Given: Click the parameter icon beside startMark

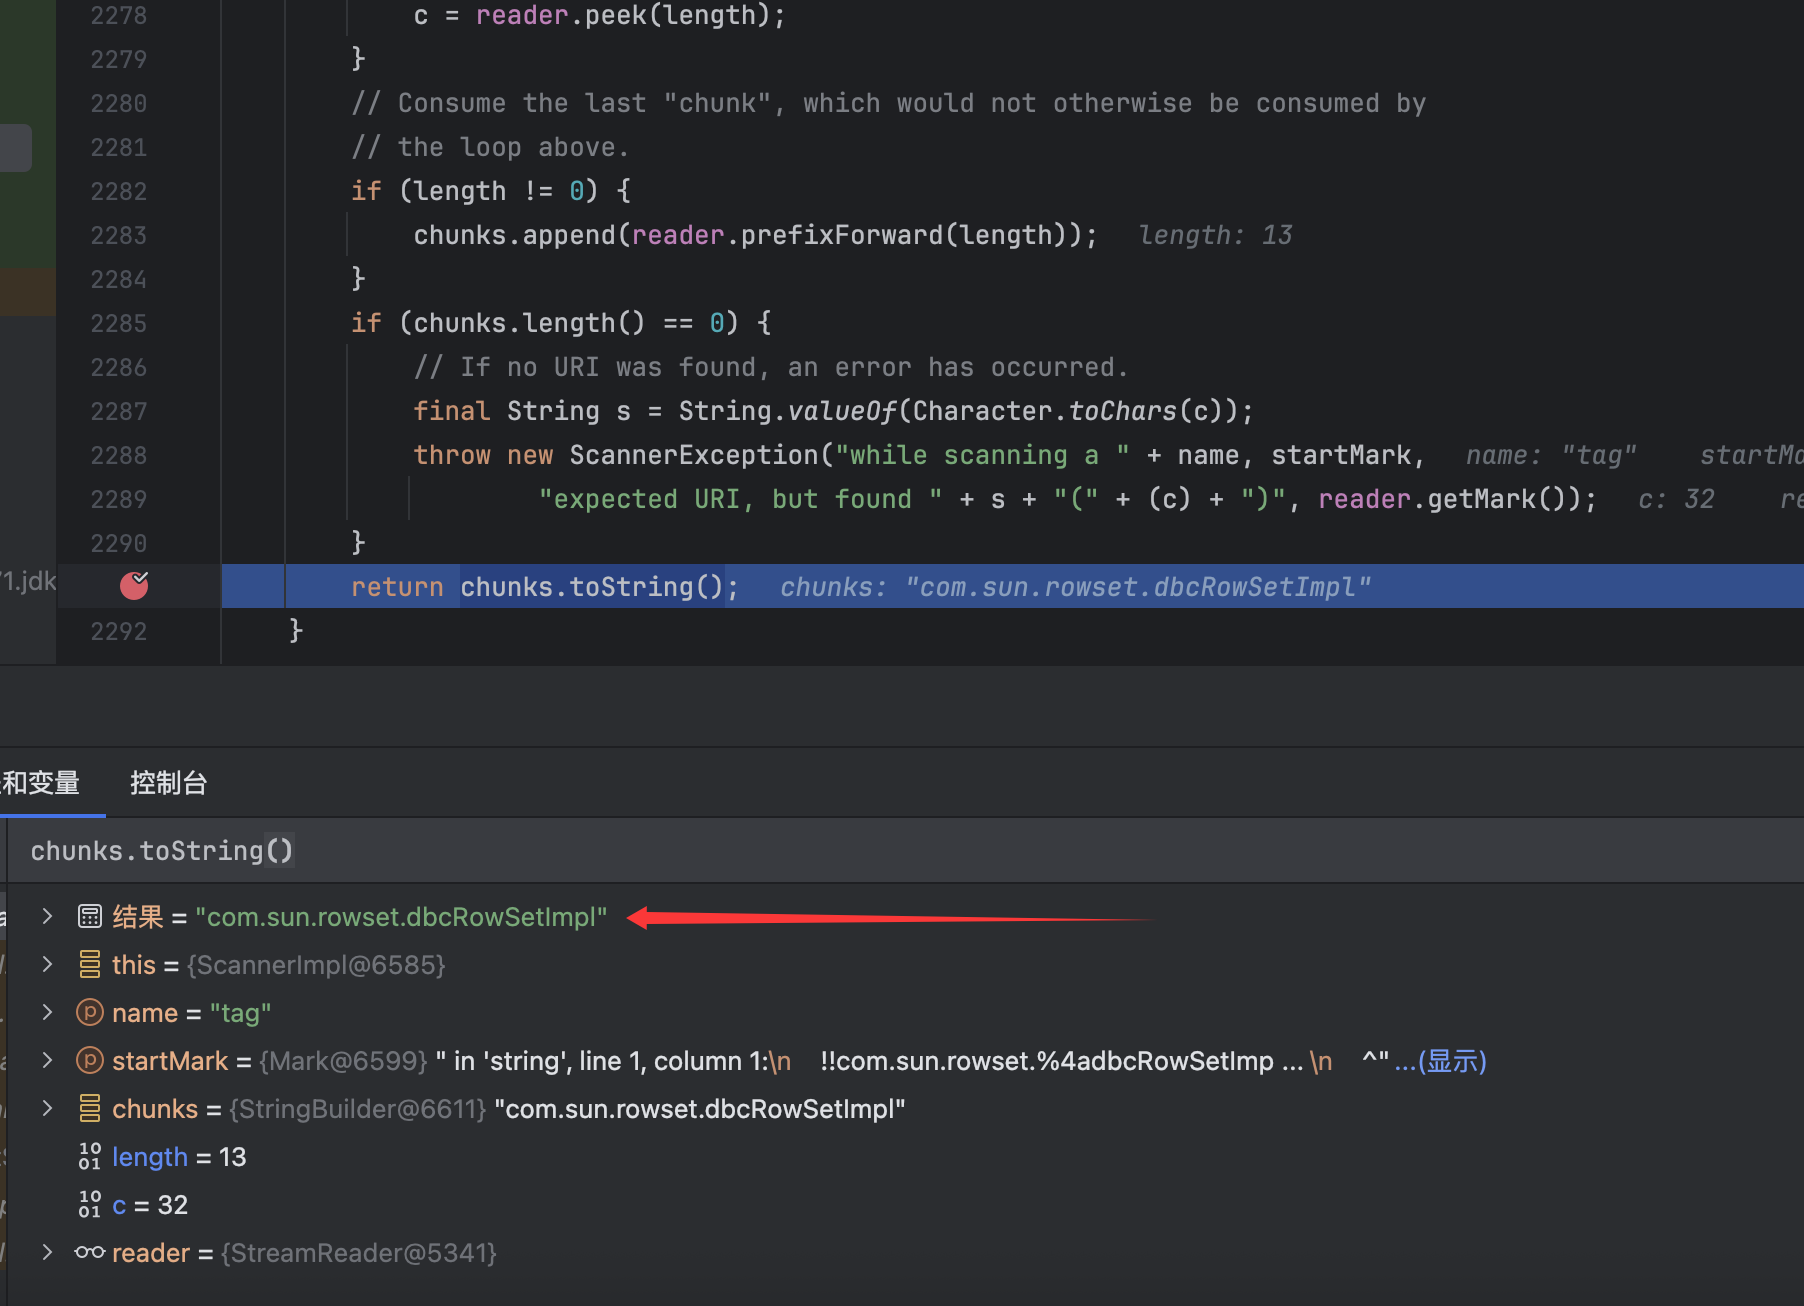Looking at the screenshot, I should click(x=90, y=1060).
